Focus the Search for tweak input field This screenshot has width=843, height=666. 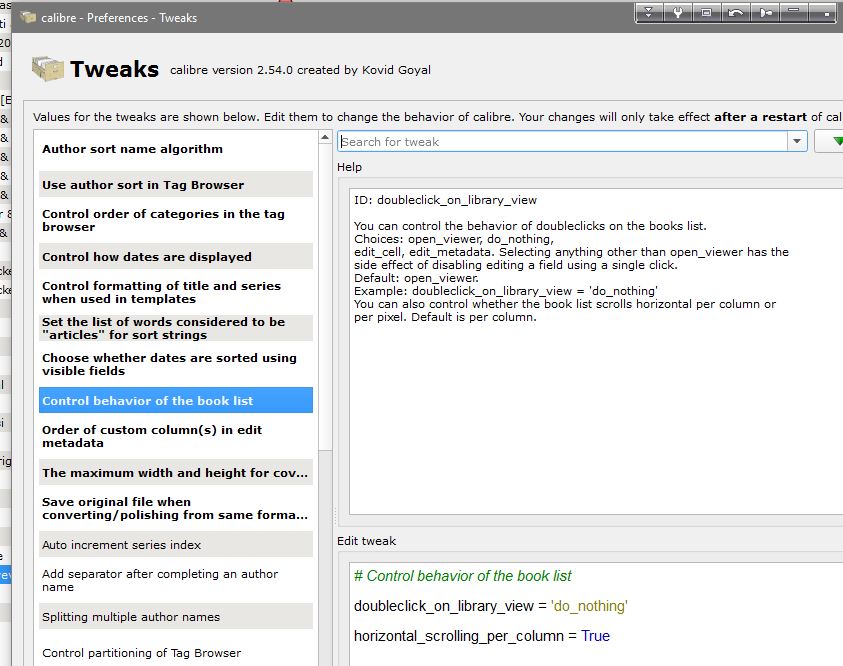point(563,141)
